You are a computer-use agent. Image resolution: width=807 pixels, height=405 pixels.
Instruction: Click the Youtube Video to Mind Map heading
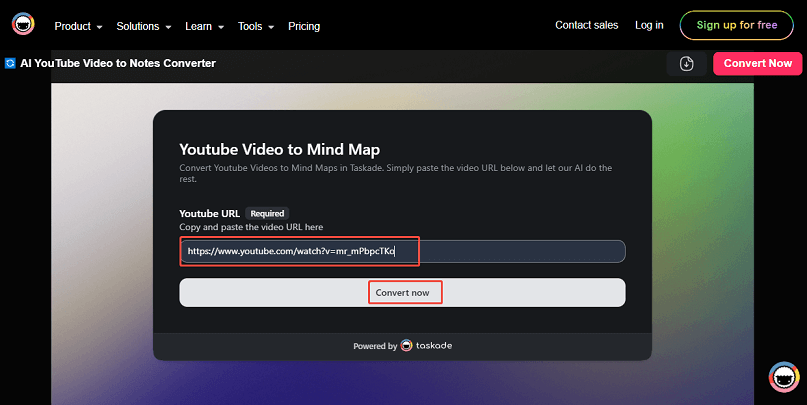[x=279, y=149]
